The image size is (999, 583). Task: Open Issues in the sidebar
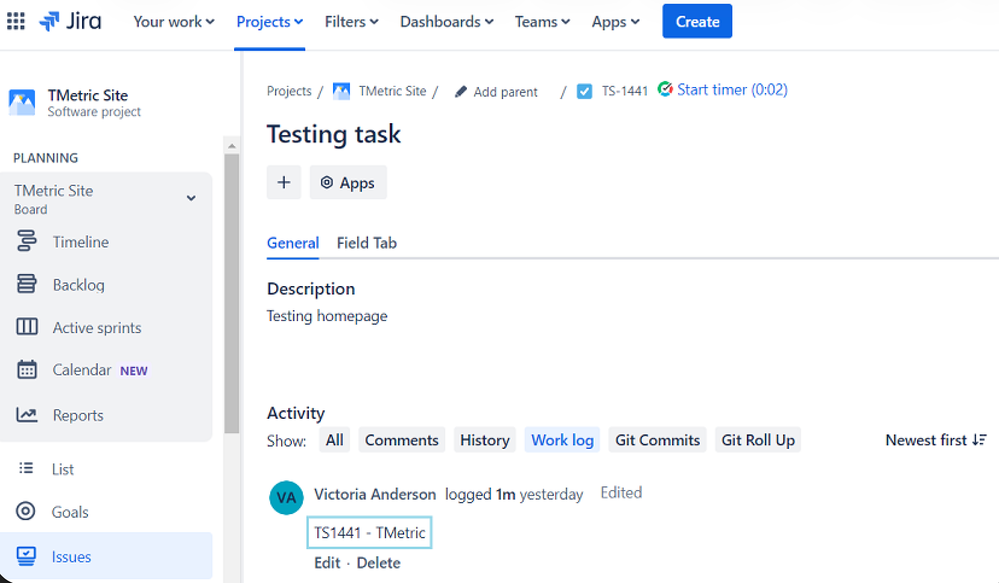(x=106, y=556)
